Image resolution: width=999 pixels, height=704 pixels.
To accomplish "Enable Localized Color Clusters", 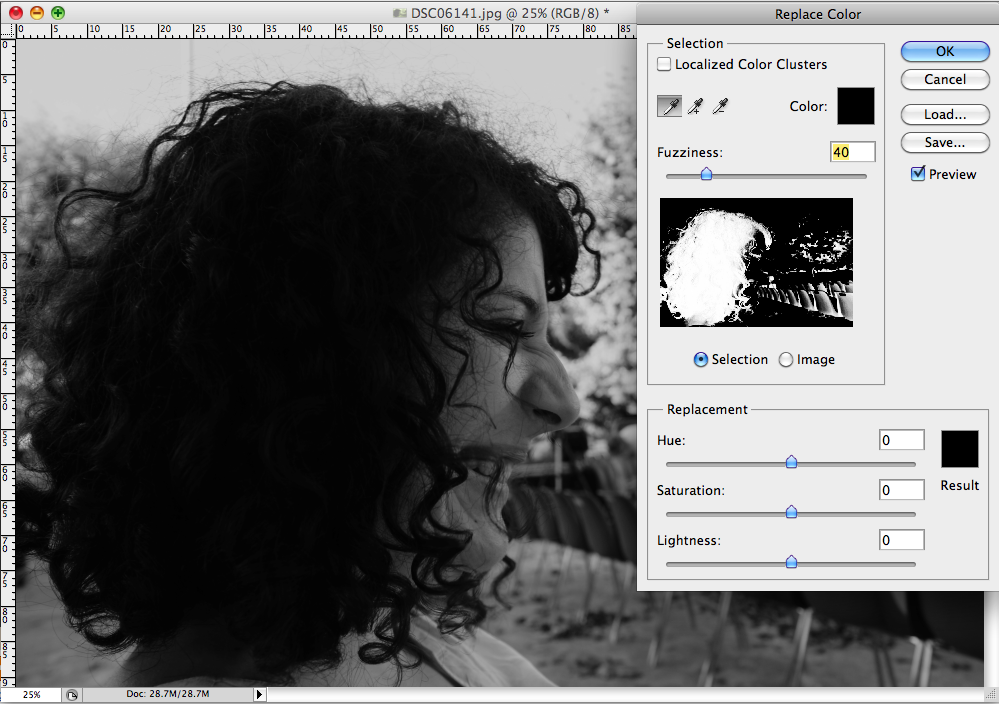I will click(664, 64).
